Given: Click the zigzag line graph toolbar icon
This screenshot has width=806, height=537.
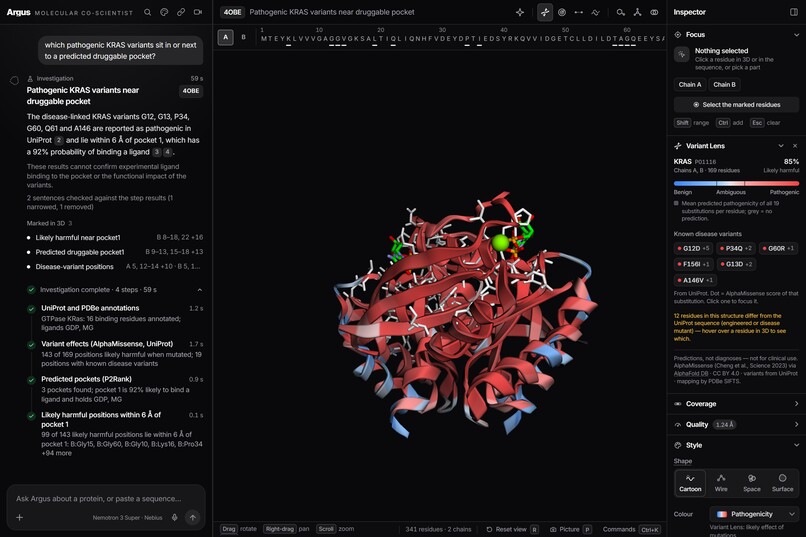Looking at the screenshot, I should (x=595, y=12).
